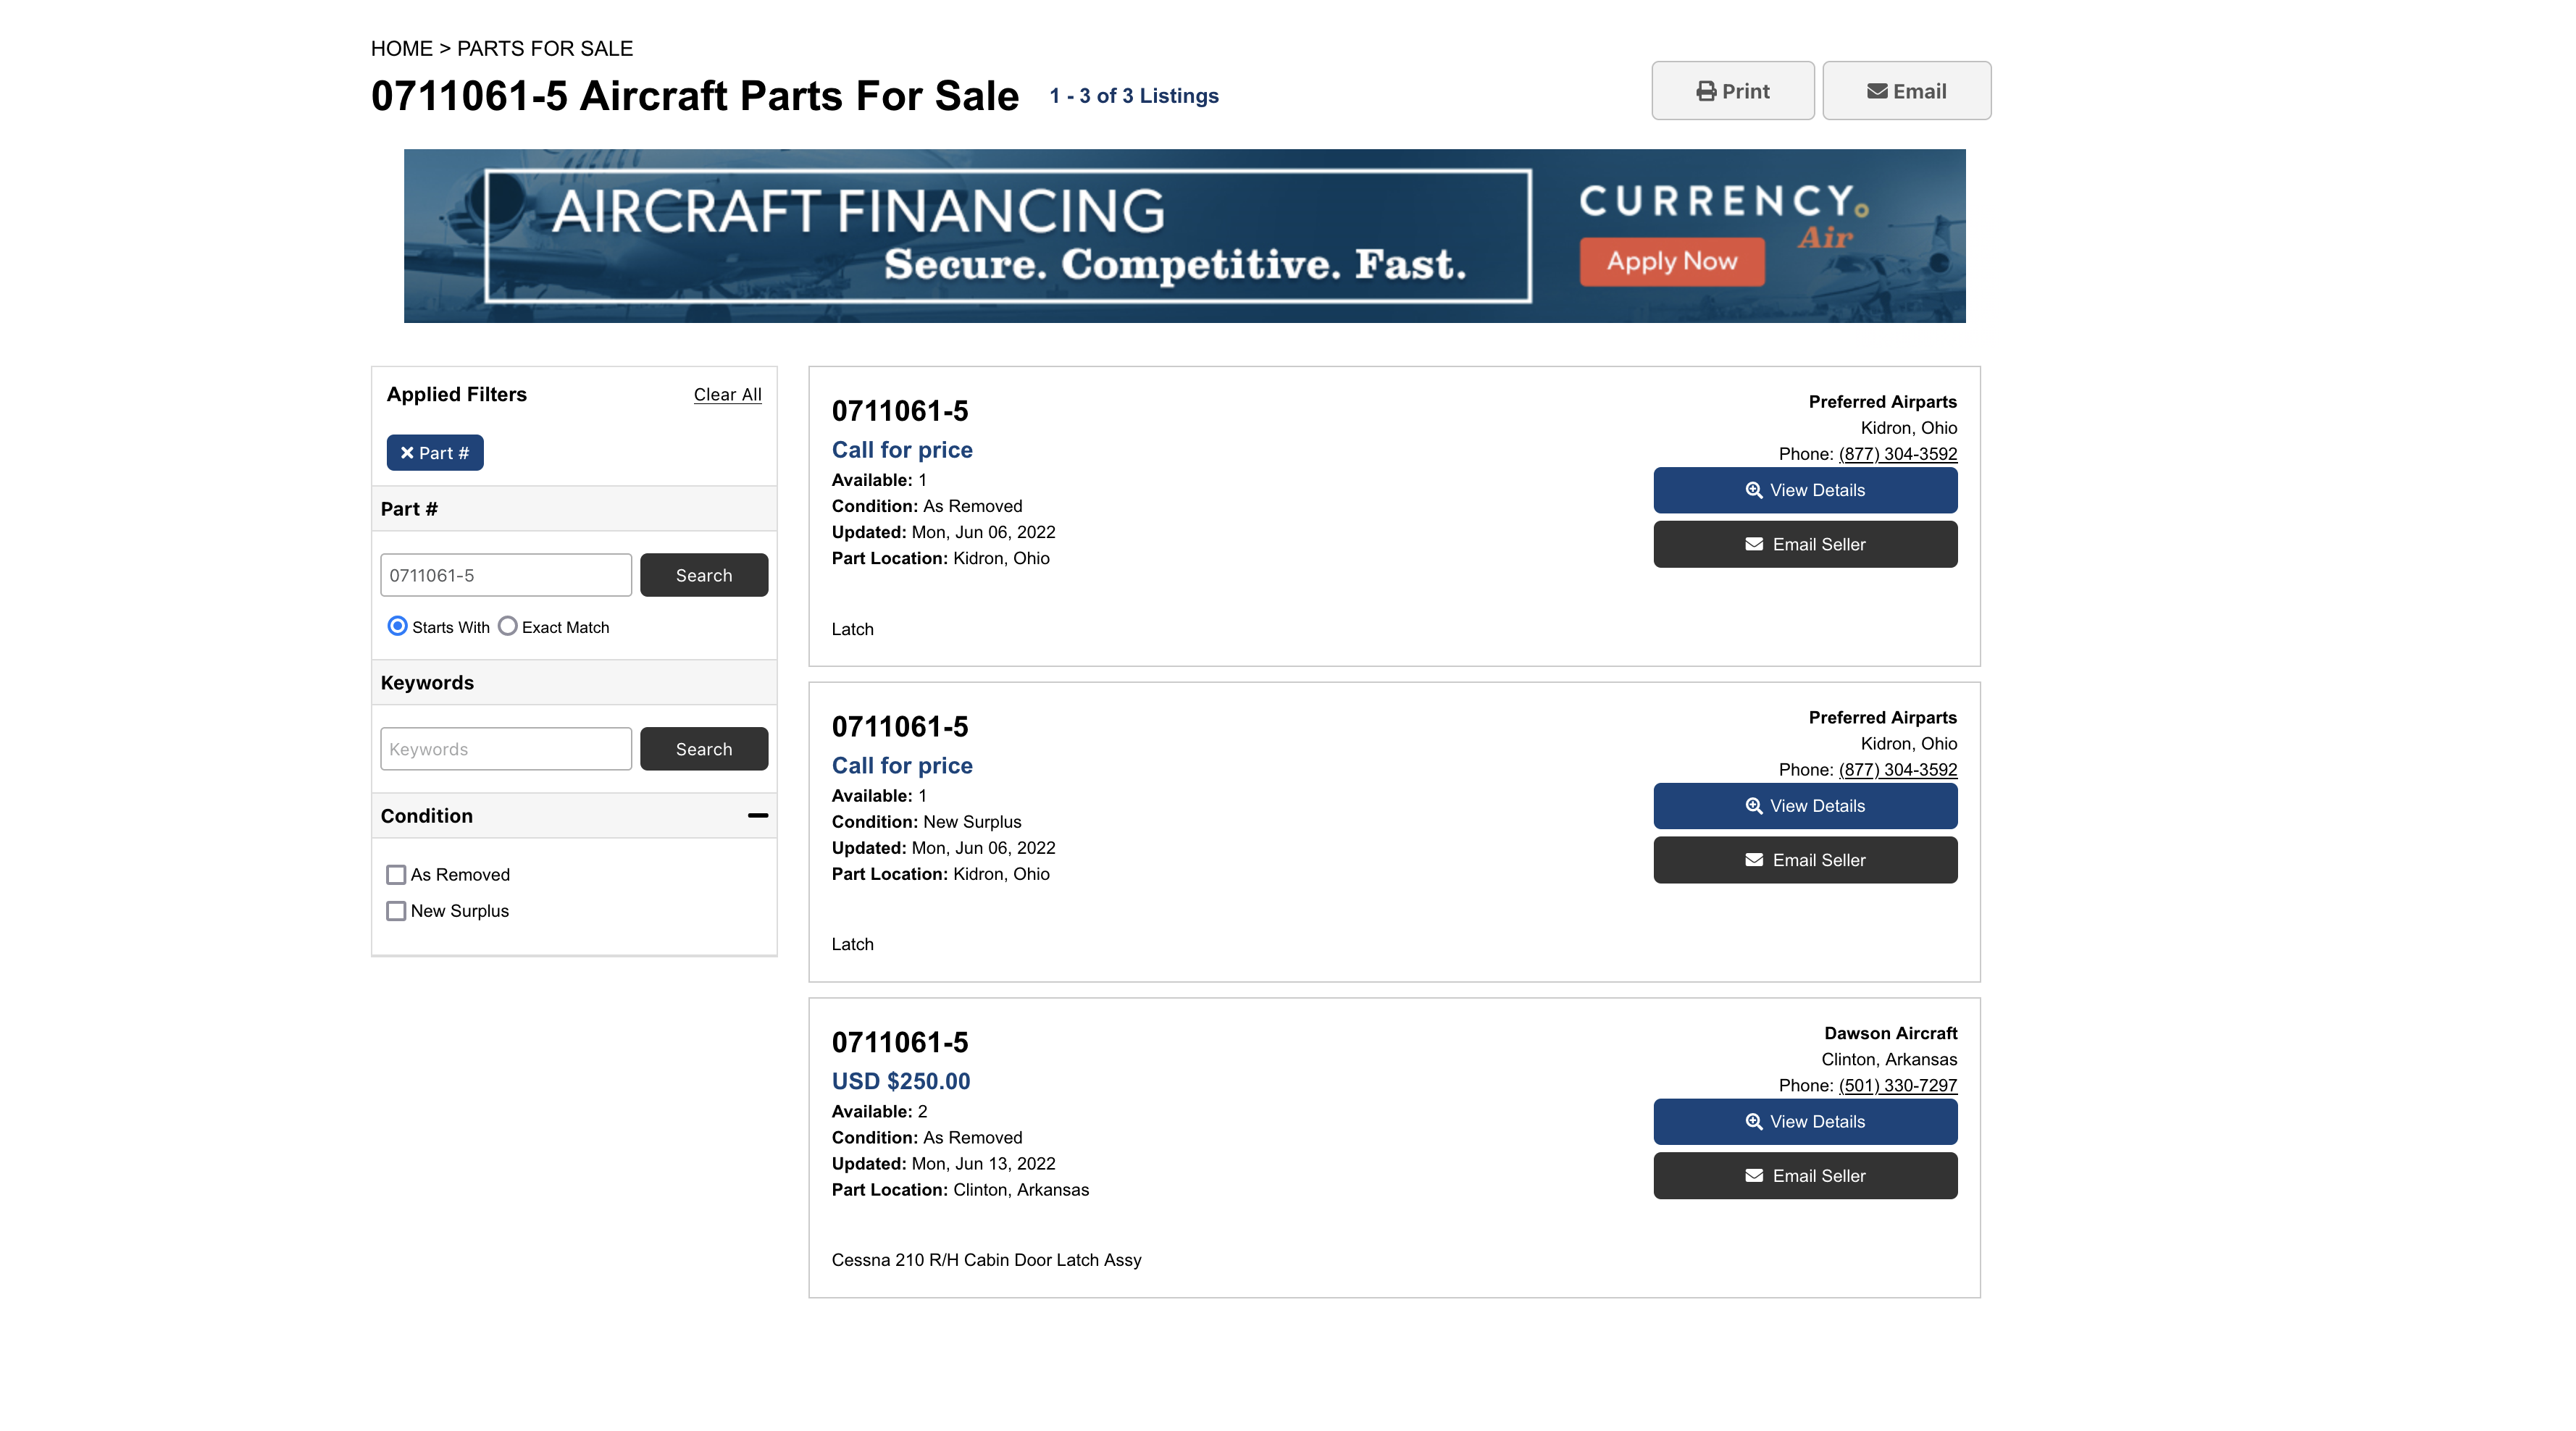Click envelope icon on first Email Seller
The width and height of the screenshot is (2576, 1431).
pyautogui.click(x=1754, y=544)
